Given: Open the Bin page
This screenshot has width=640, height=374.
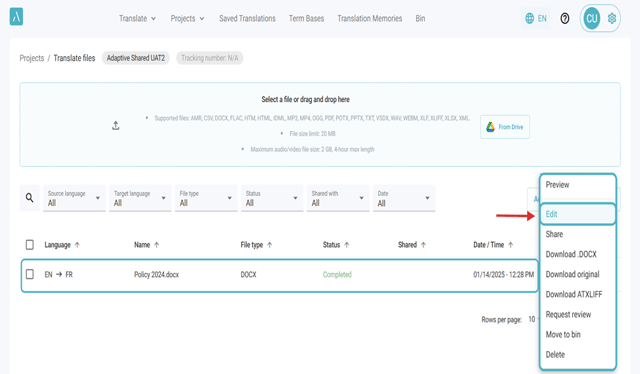Looking at the screenshot, I should [420, 18].
